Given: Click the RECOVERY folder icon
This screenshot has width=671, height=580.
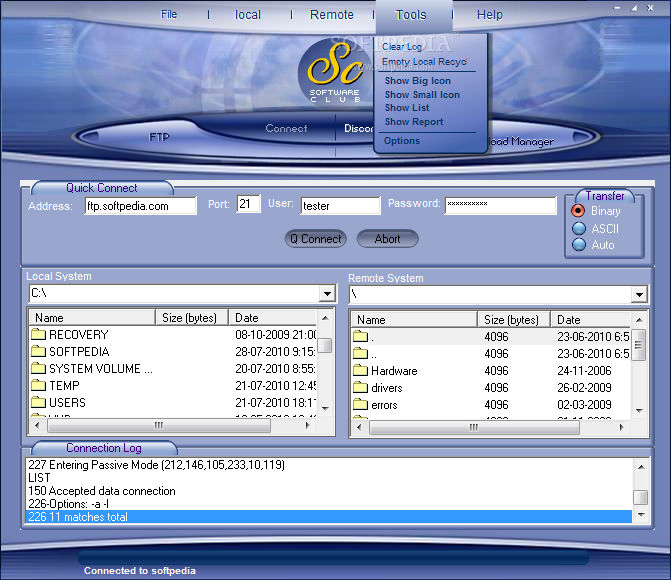Looking at the screenshot, I should (x=39, y=335).
